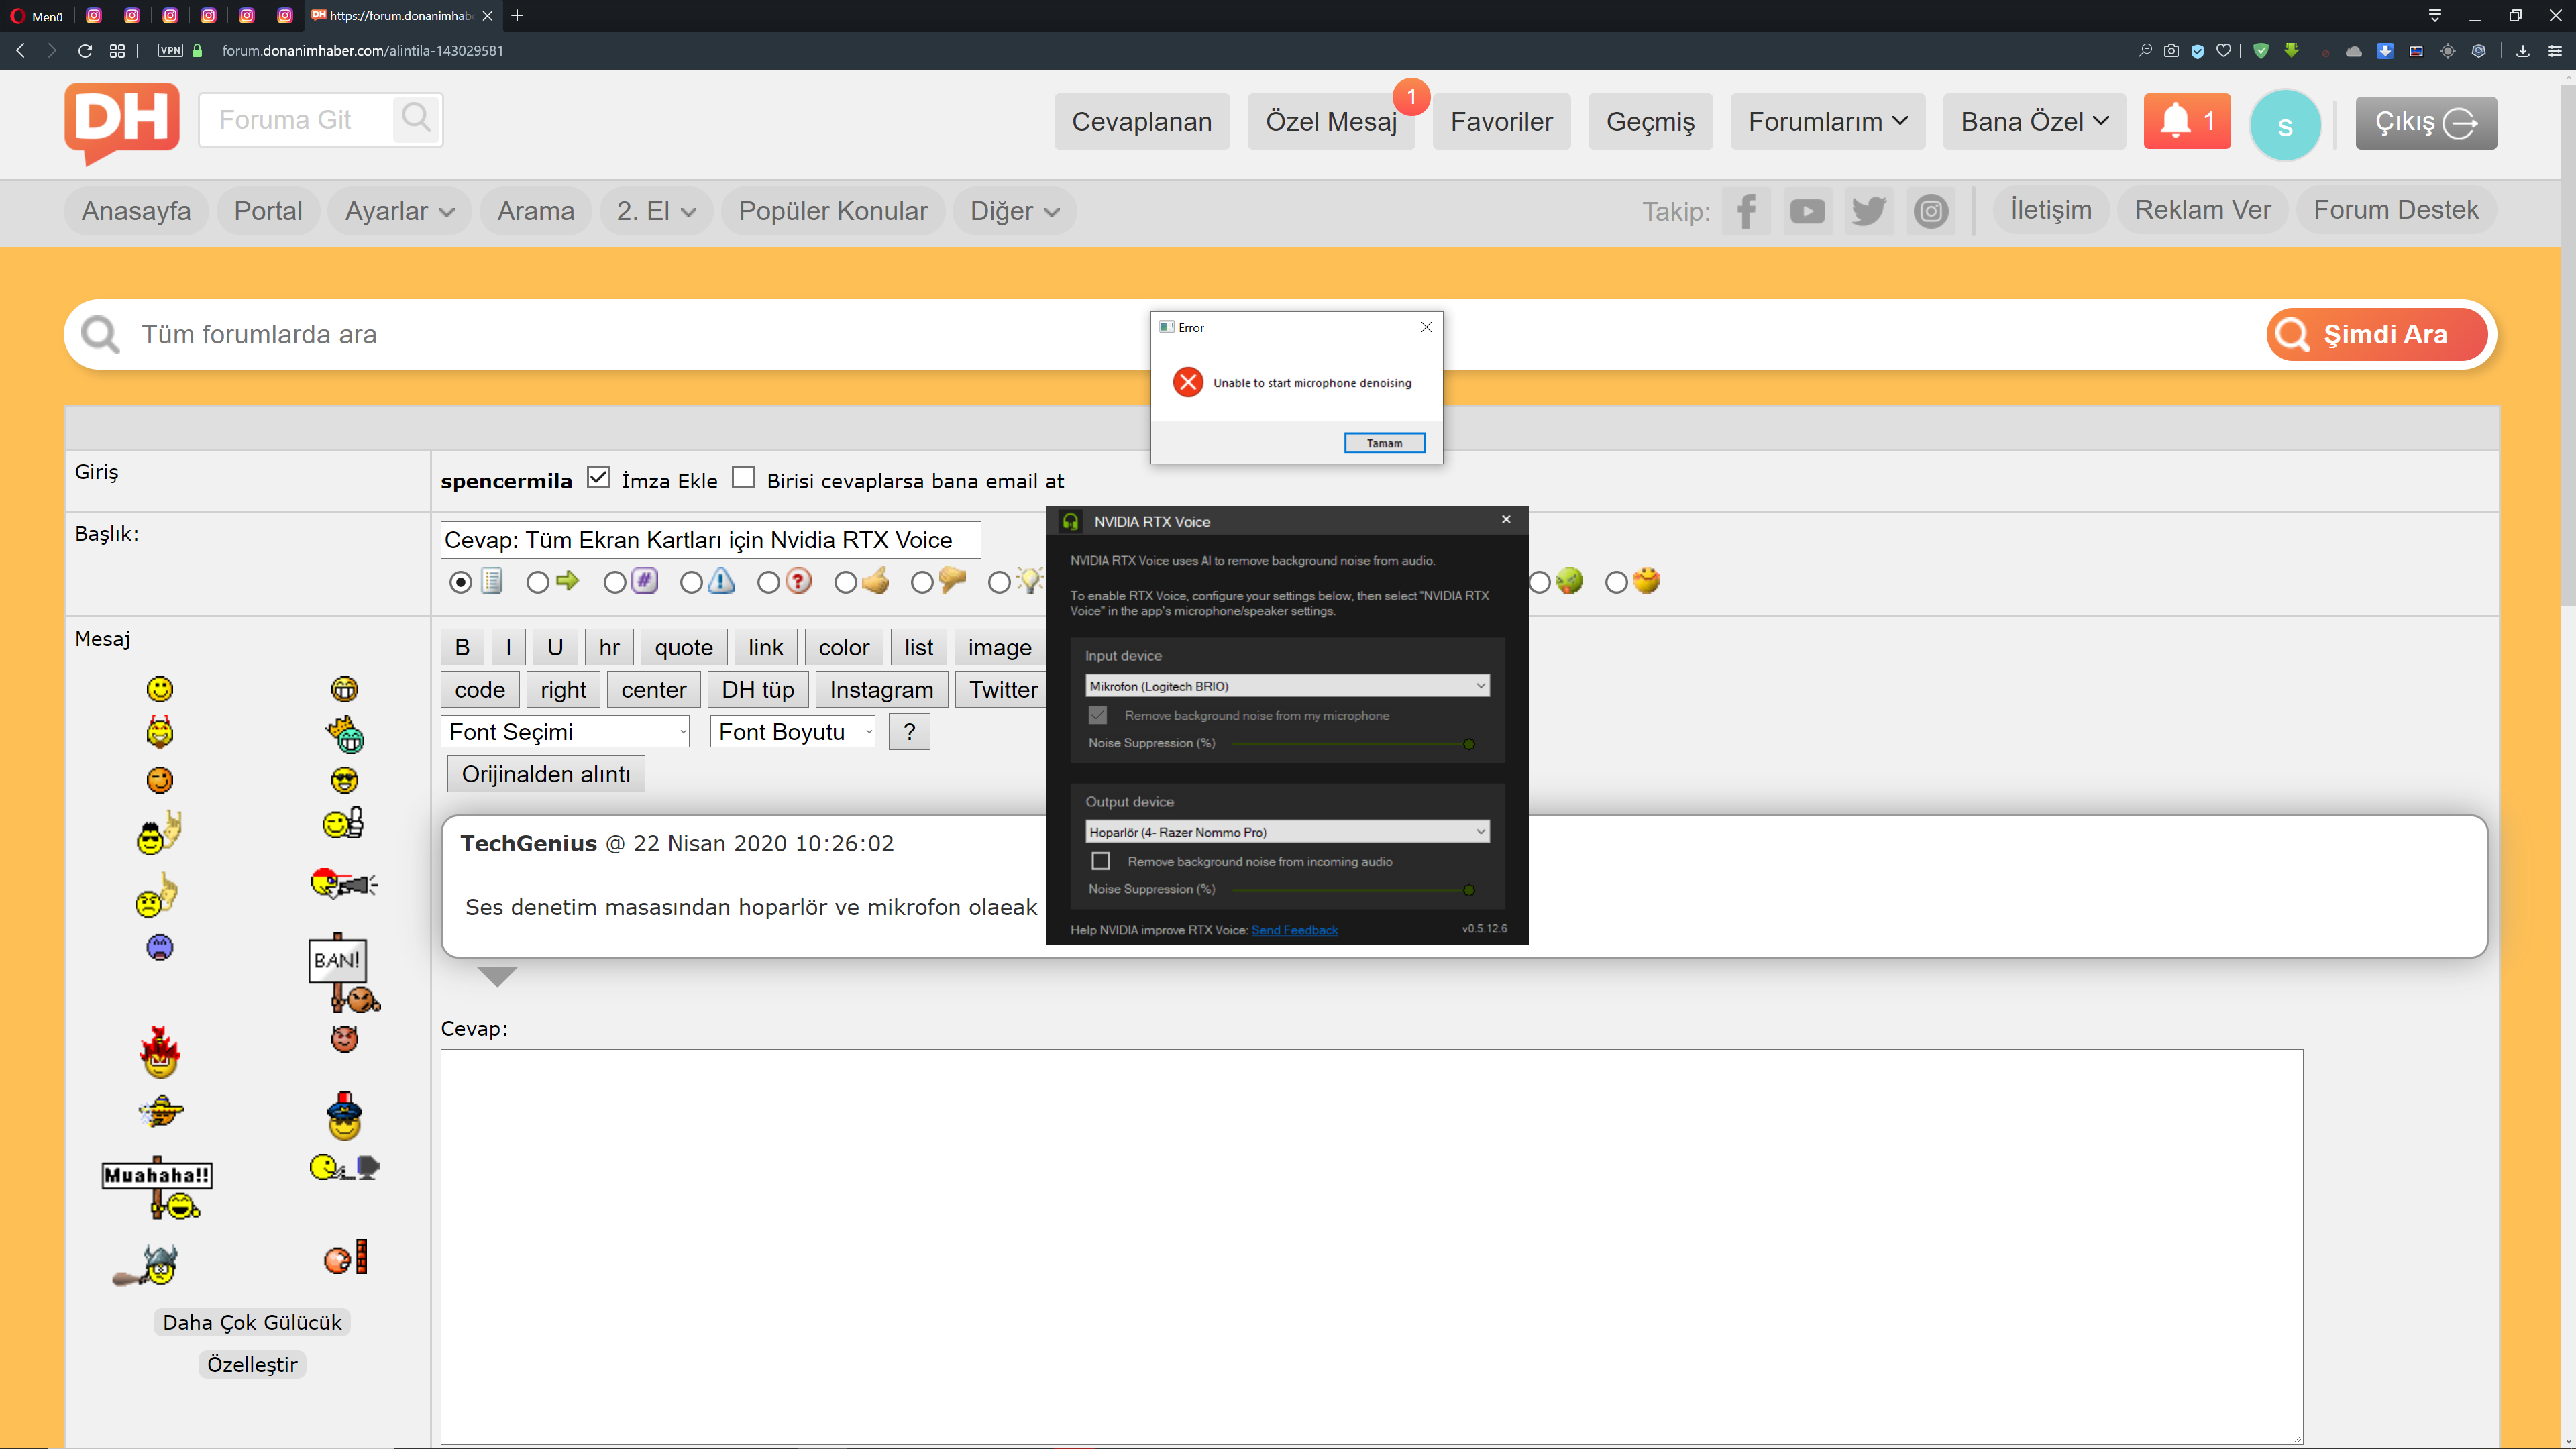Click the Opera snapshot camera icon

click(x=2171, y=50)
